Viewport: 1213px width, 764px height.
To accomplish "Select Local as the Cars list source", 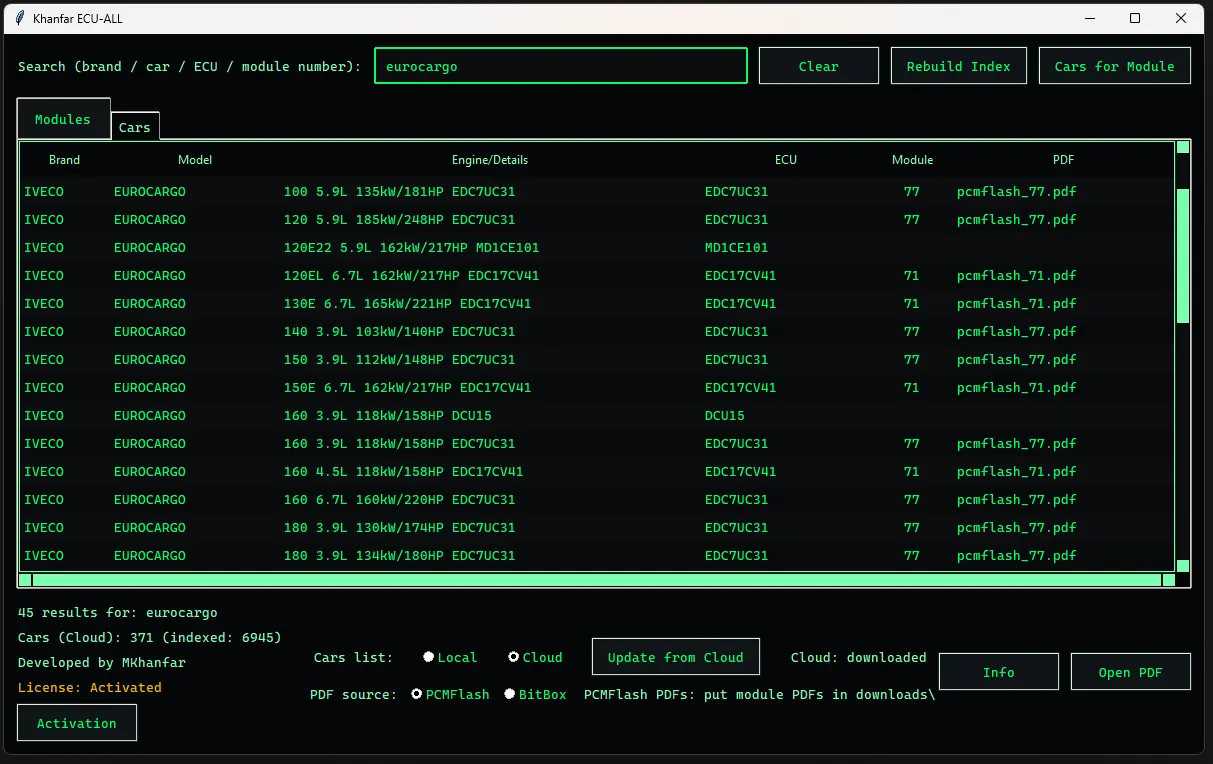I will pyautogui.click(x=428, y=657).
